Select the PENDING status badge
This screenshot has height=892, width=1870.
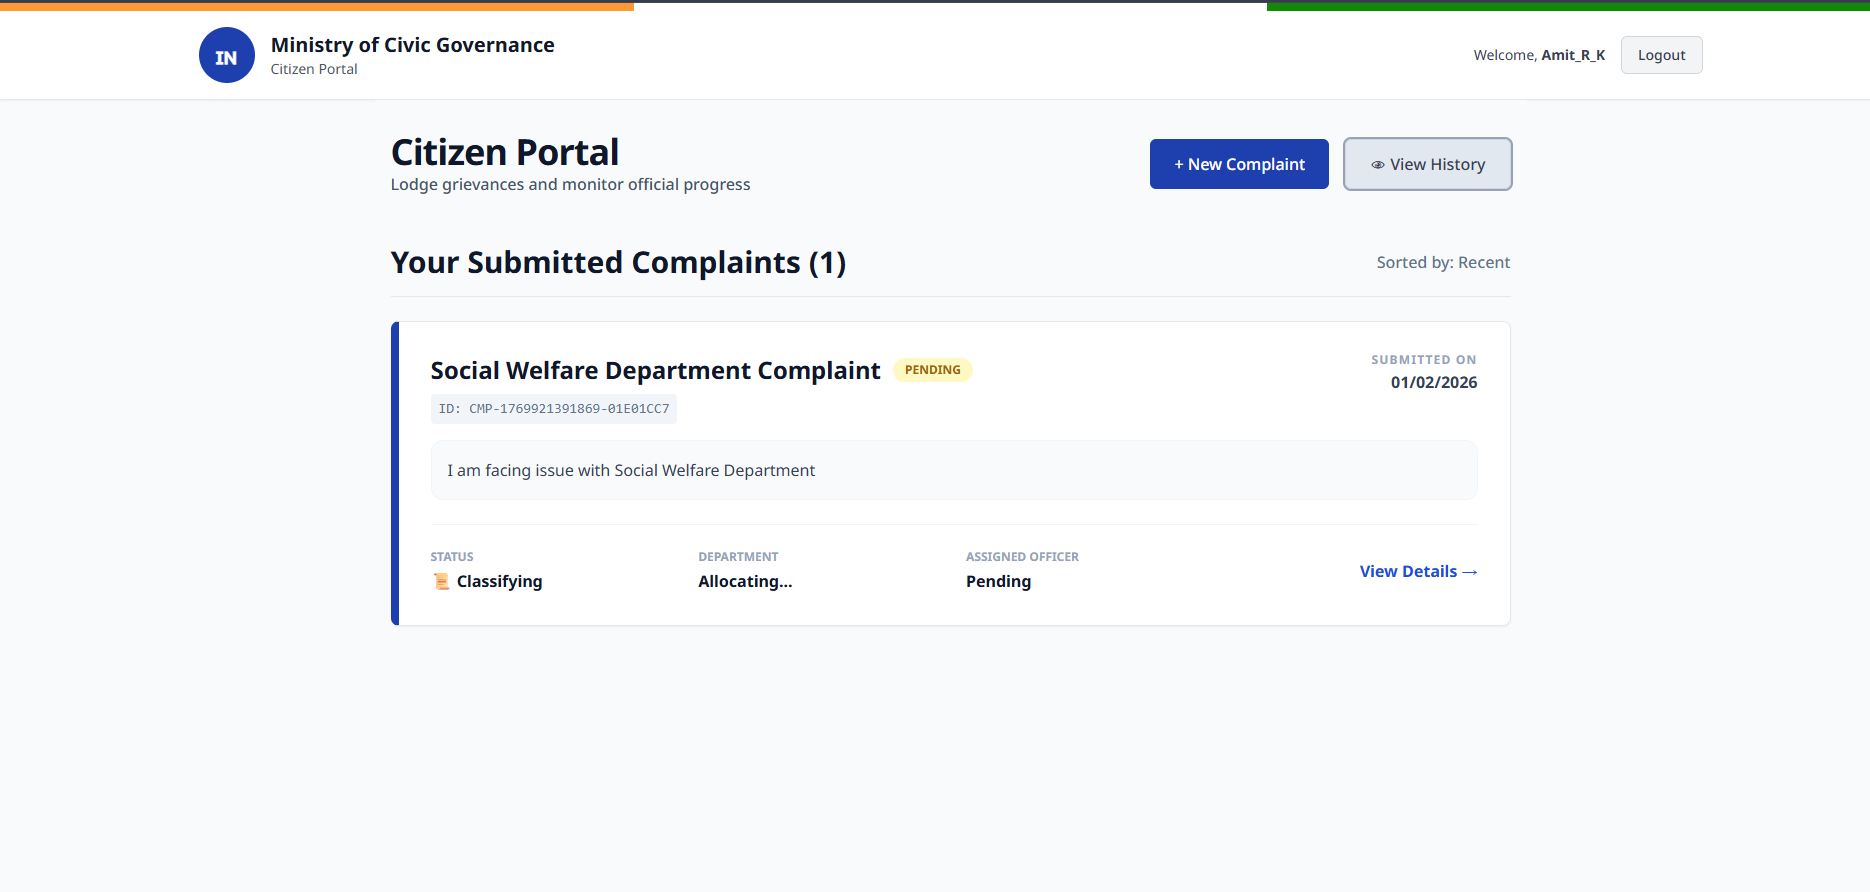[932, 370]
